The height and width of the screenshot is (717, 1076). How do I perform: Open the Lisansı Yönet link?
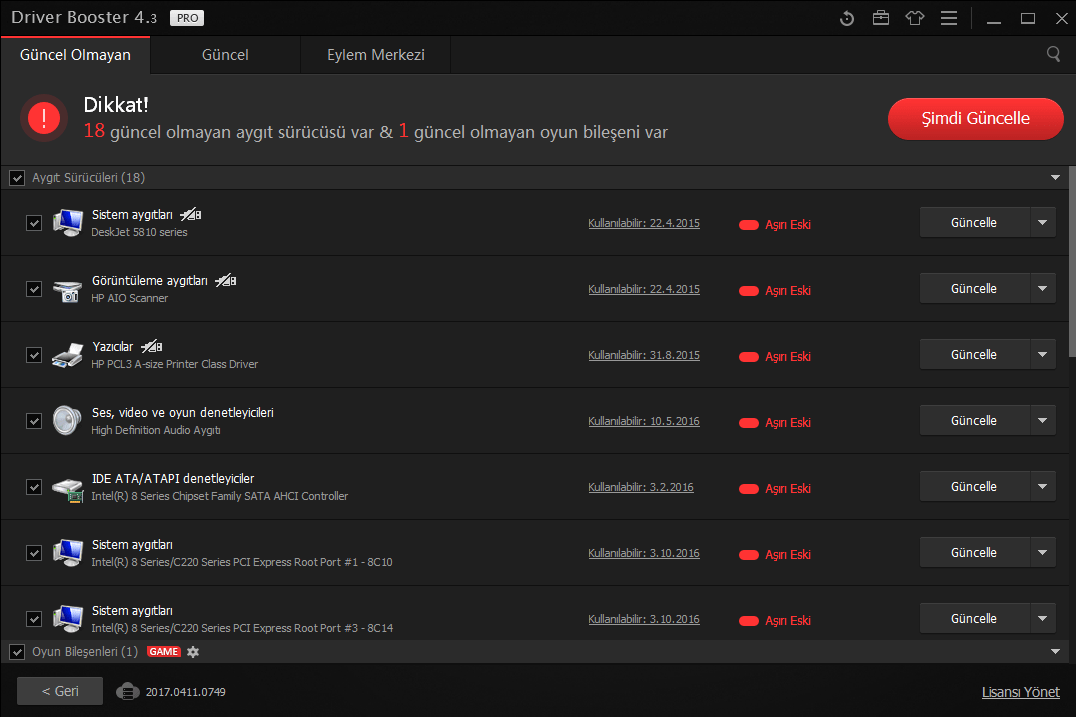[1020, 692]
